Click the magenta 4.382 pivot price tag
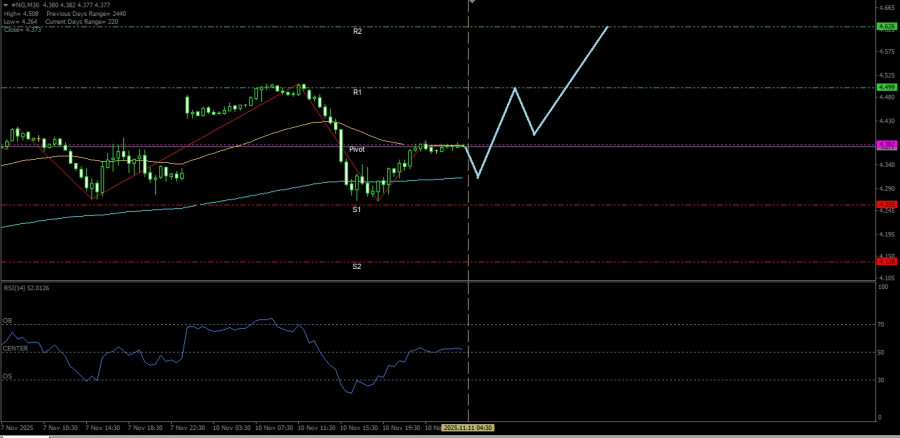 [885, 145]
